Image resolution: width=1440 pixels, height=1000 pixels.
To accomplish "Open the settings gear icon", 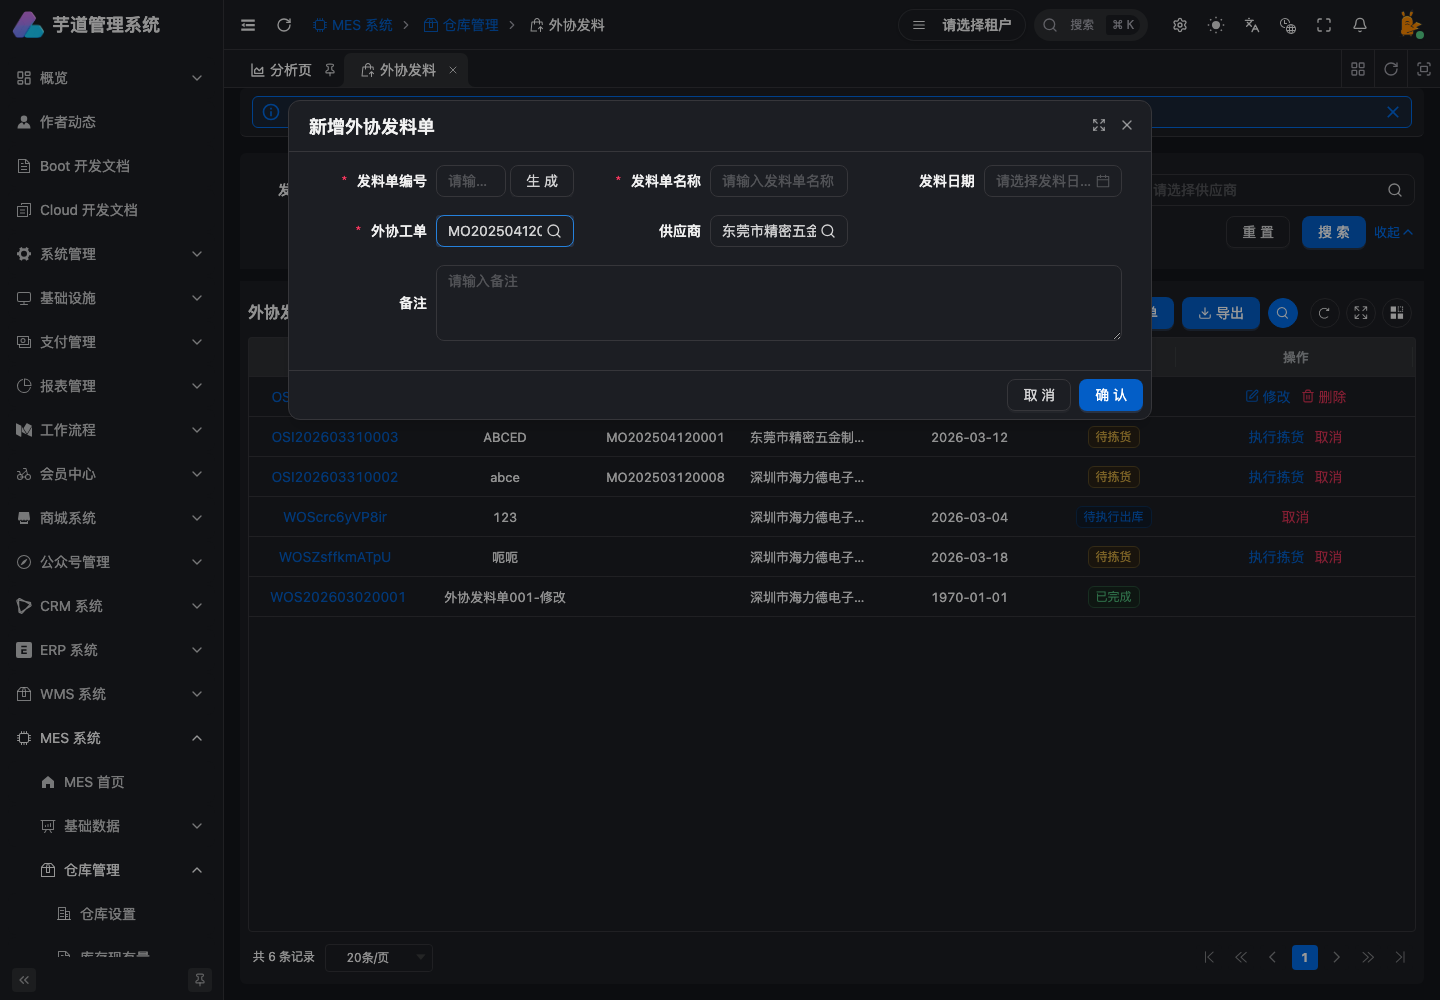I will (1180, 25).
